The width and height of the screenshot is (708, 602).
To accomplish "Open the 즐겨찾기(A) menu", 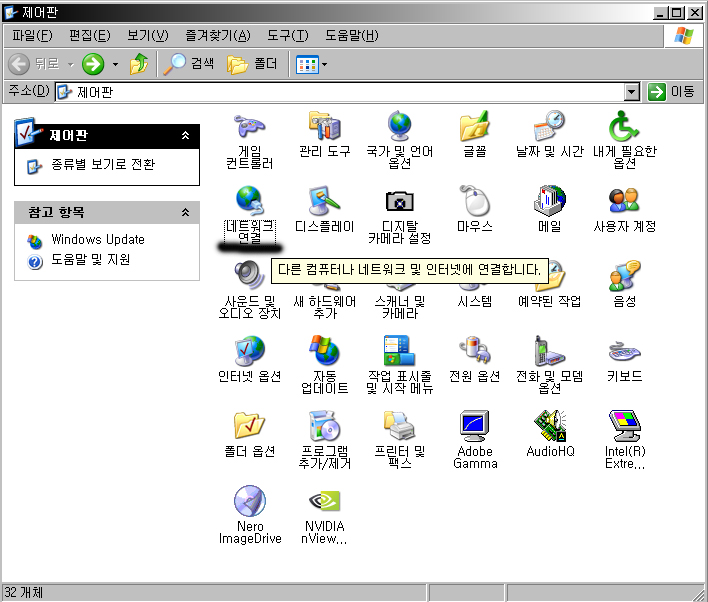I will (218, 35).
